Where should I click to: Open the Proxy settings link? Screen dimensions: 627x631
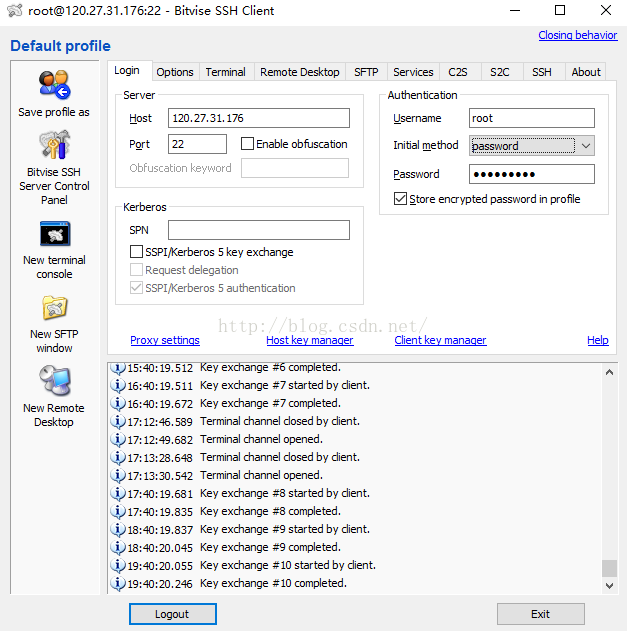pyautogui.click(x=165, y=340)
